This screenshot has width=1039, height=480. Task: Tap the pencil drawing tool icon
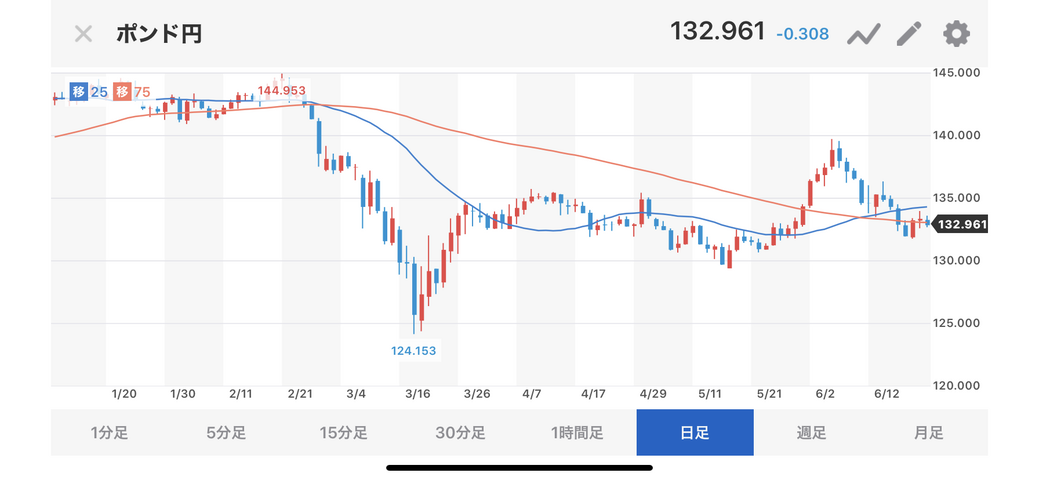tap(909, 34)
